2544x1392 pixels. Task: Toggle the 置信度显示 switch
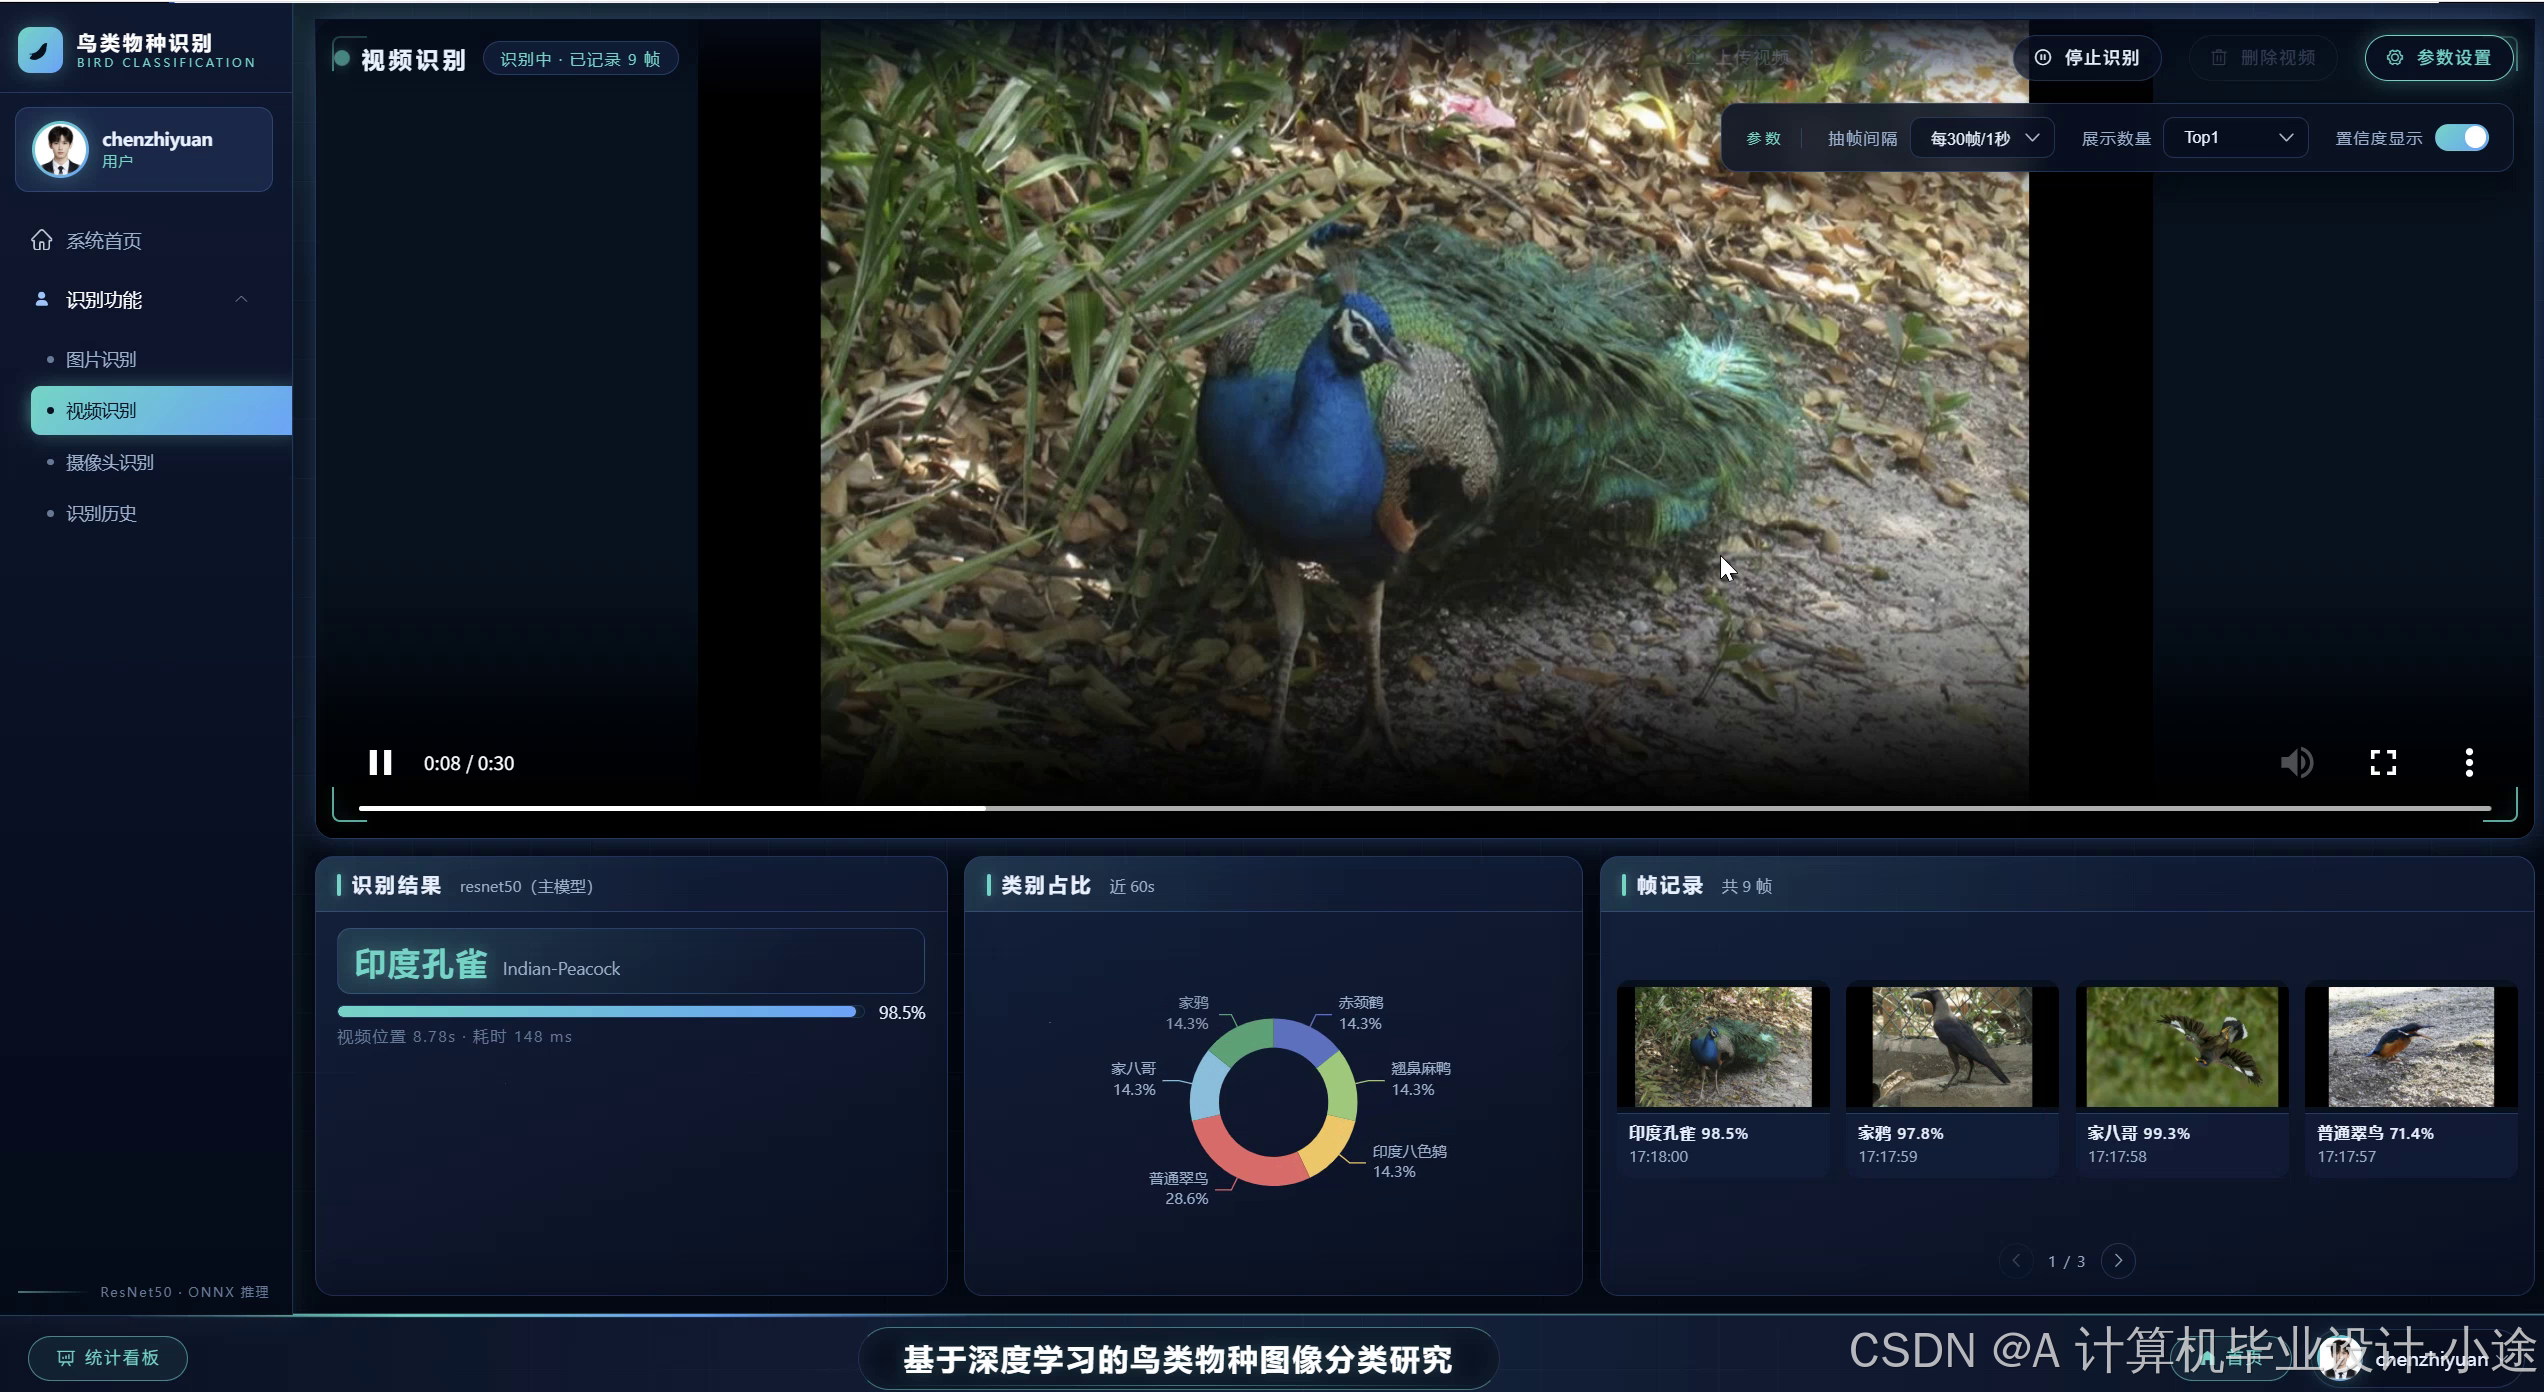click(x=2462, y=138)
